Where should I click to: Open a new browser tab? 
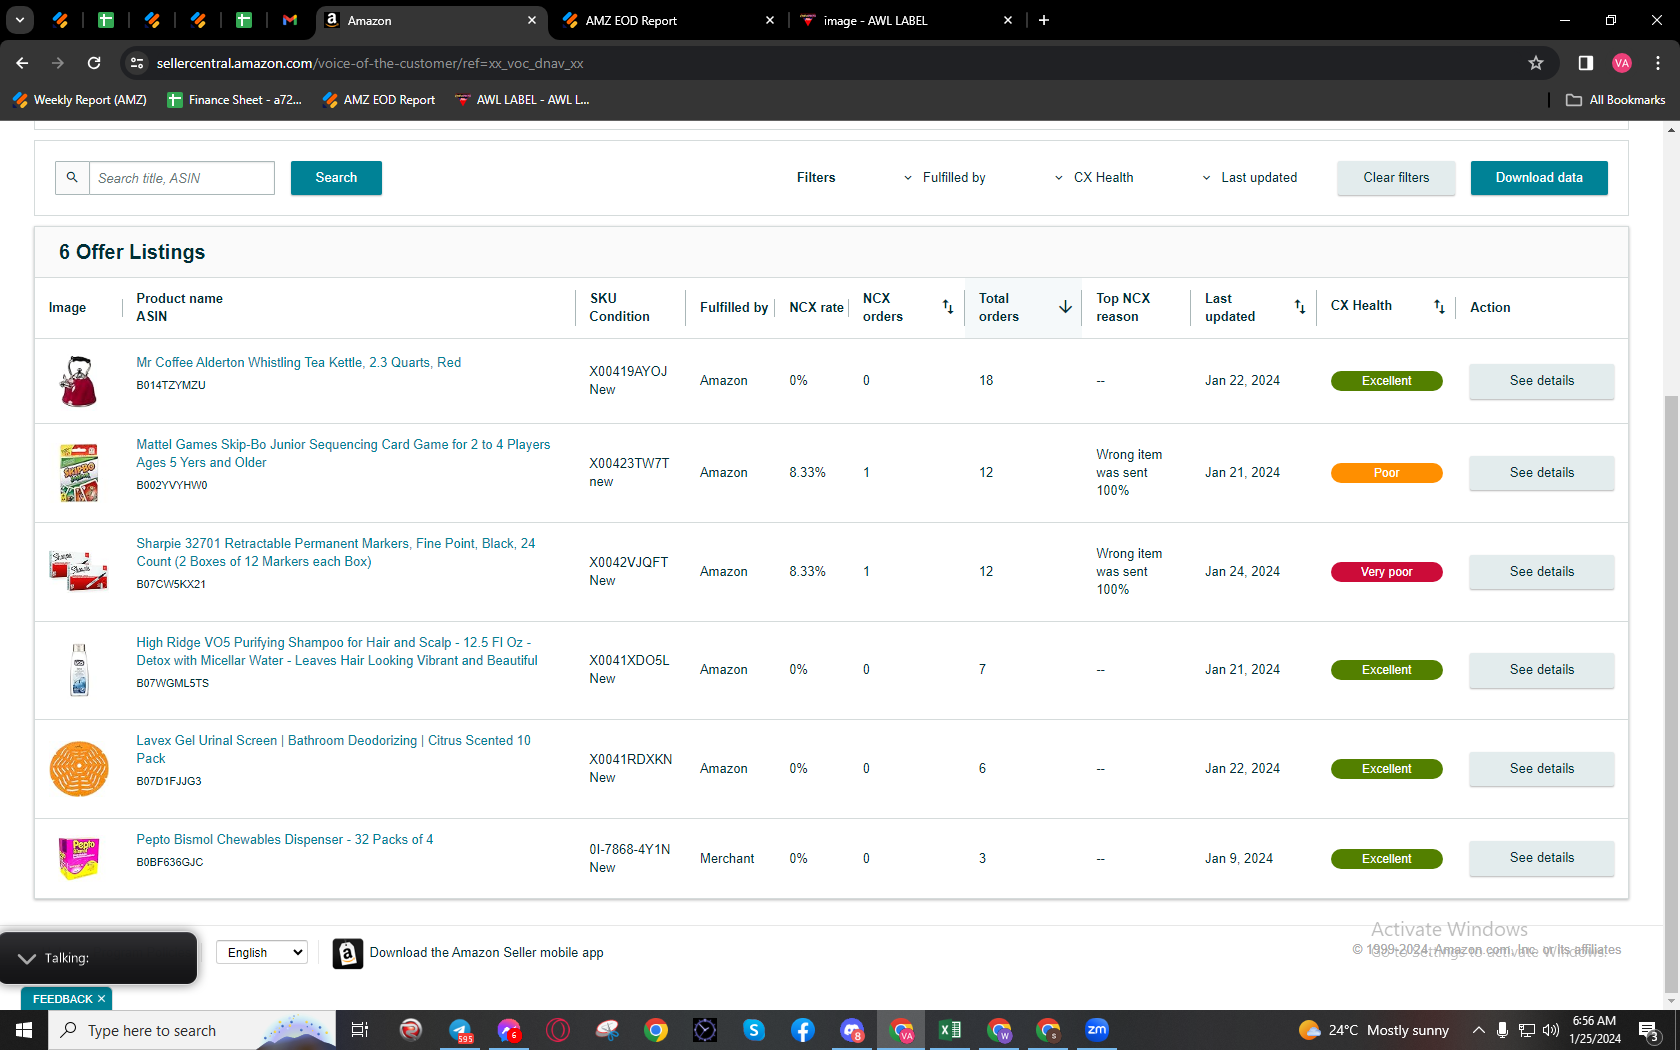[x=1044, y=20]
